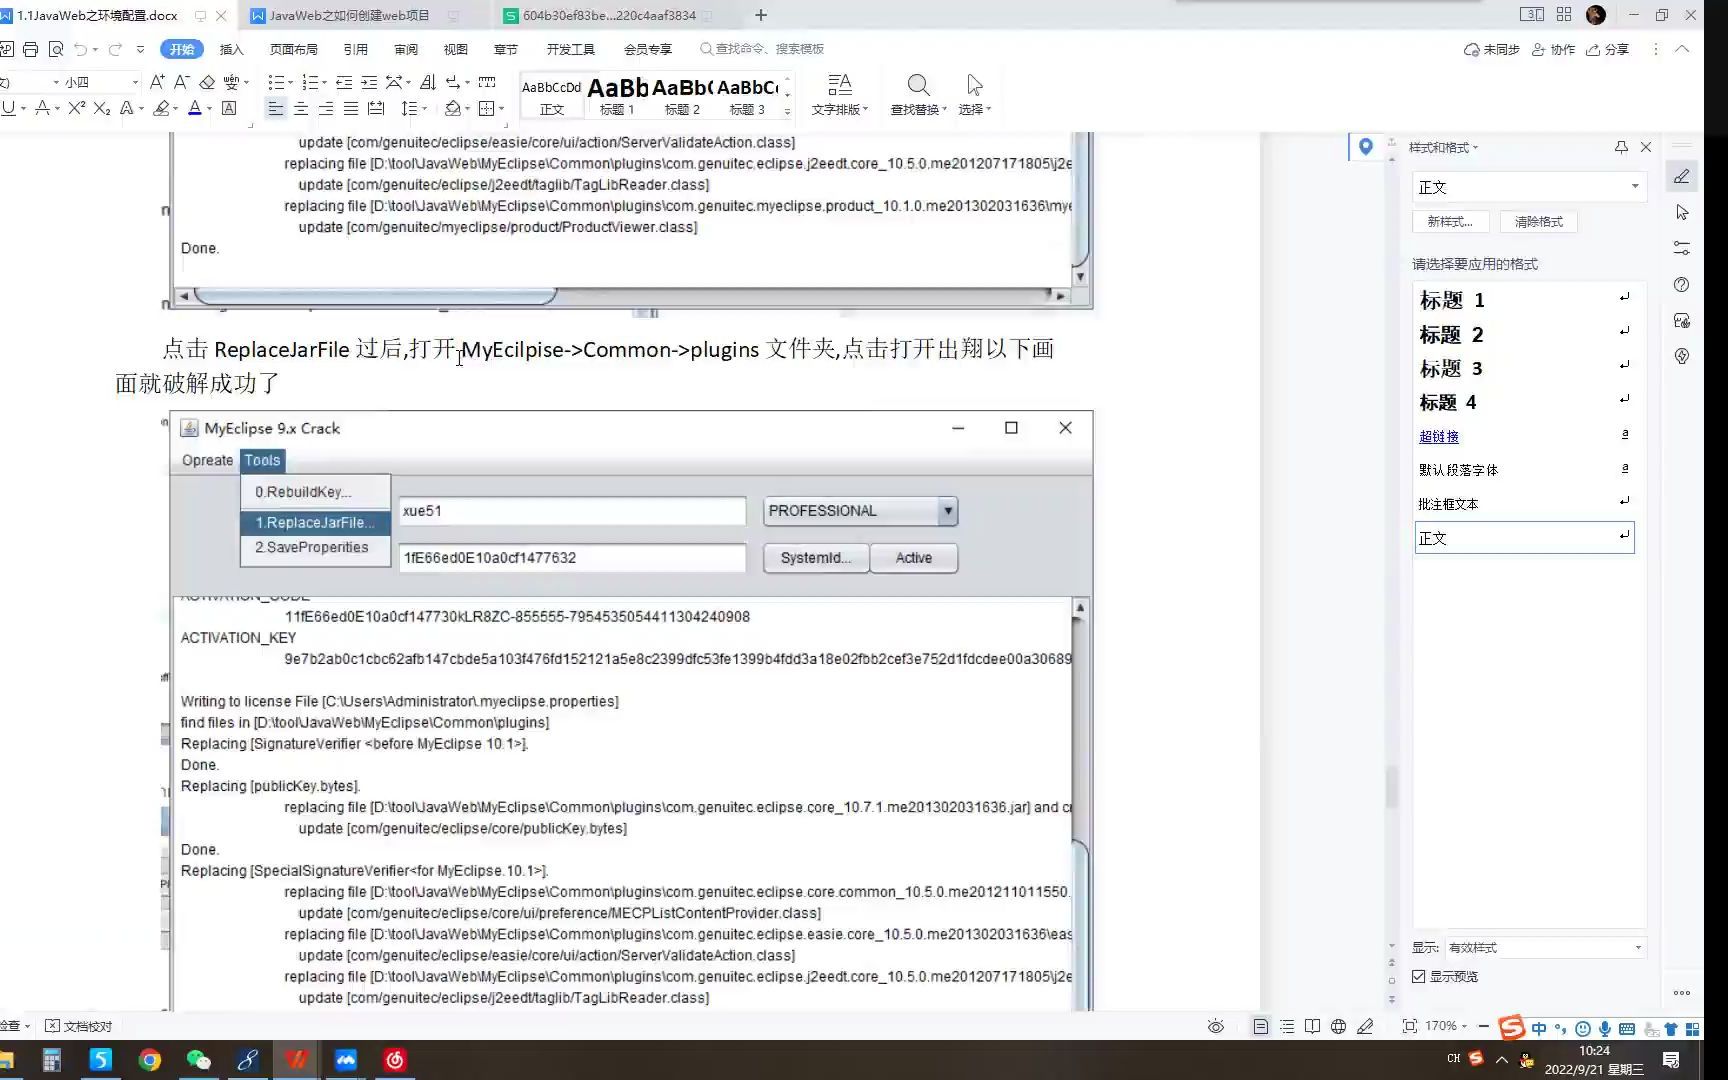Screen dimensions: 1728x1080
Task: Expand the styles gallery more arrow
Action: [x=787, y=112]
